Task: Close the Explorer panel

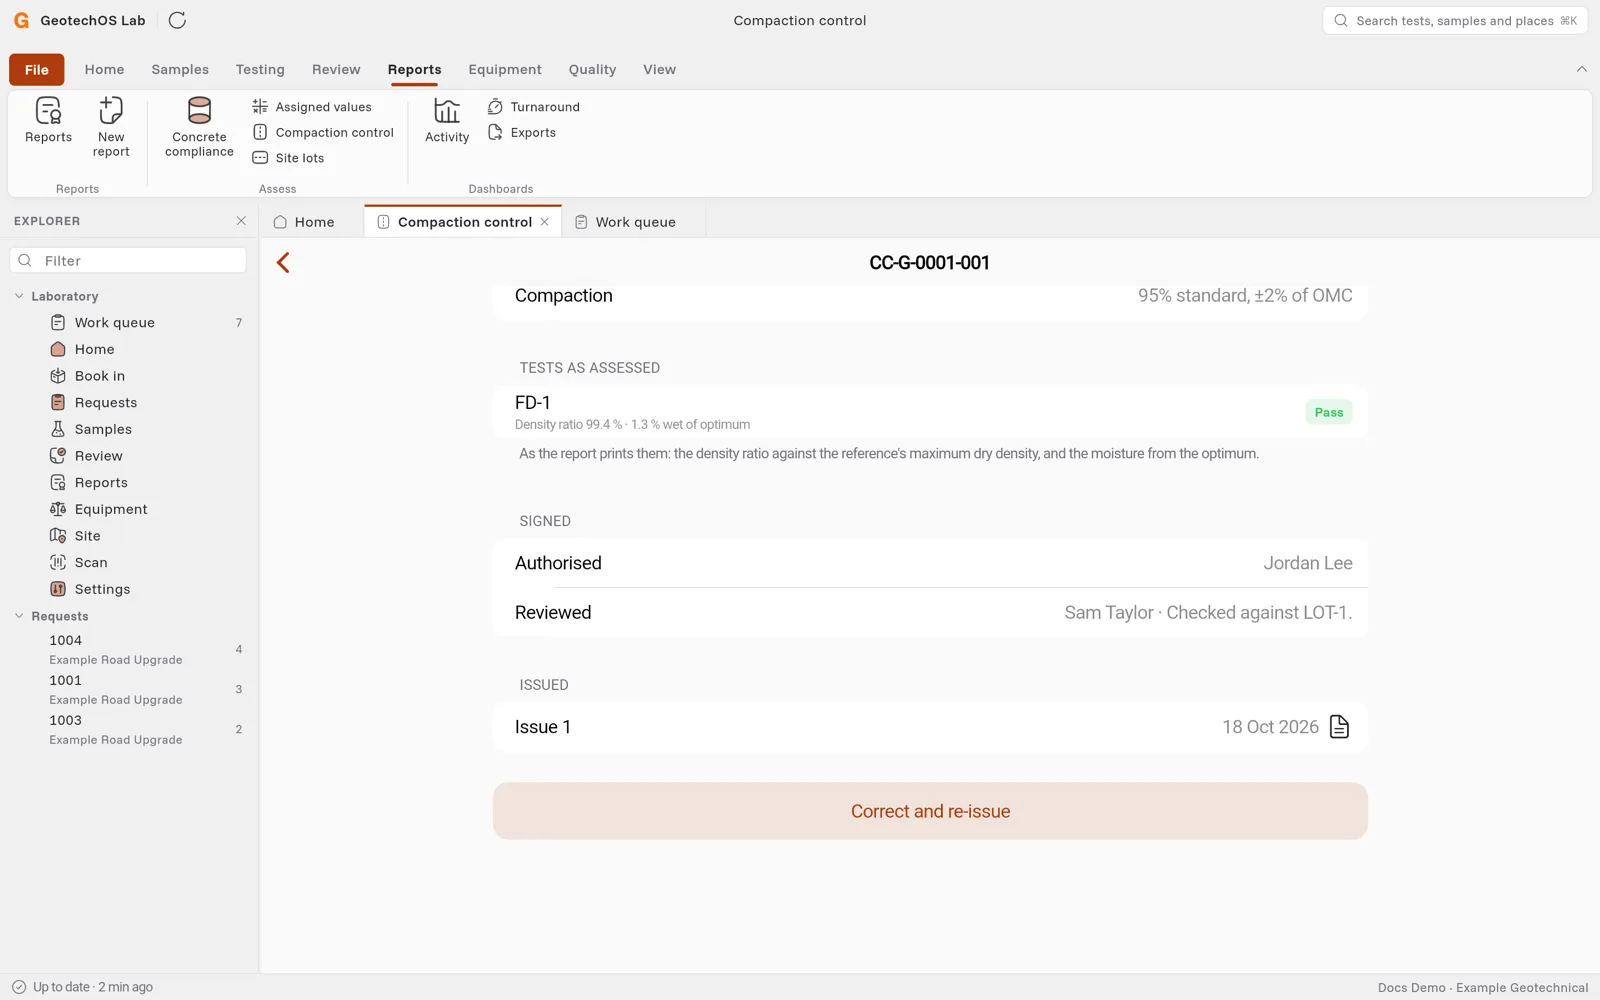Action: [x=241, y=221]
